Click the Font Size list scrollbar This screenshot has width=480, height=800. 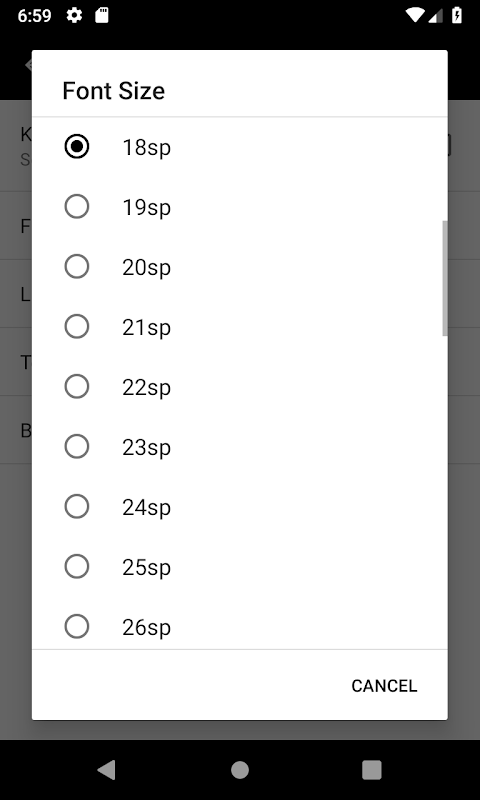click(445, 278)
